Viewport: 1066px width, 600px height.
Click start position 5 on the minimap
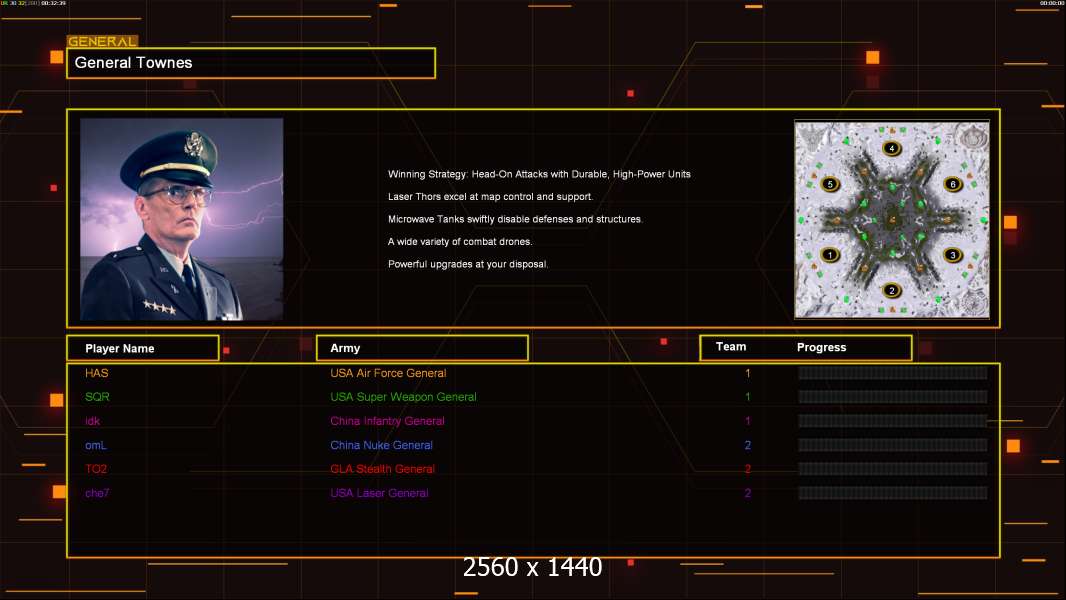coord(829,184)
